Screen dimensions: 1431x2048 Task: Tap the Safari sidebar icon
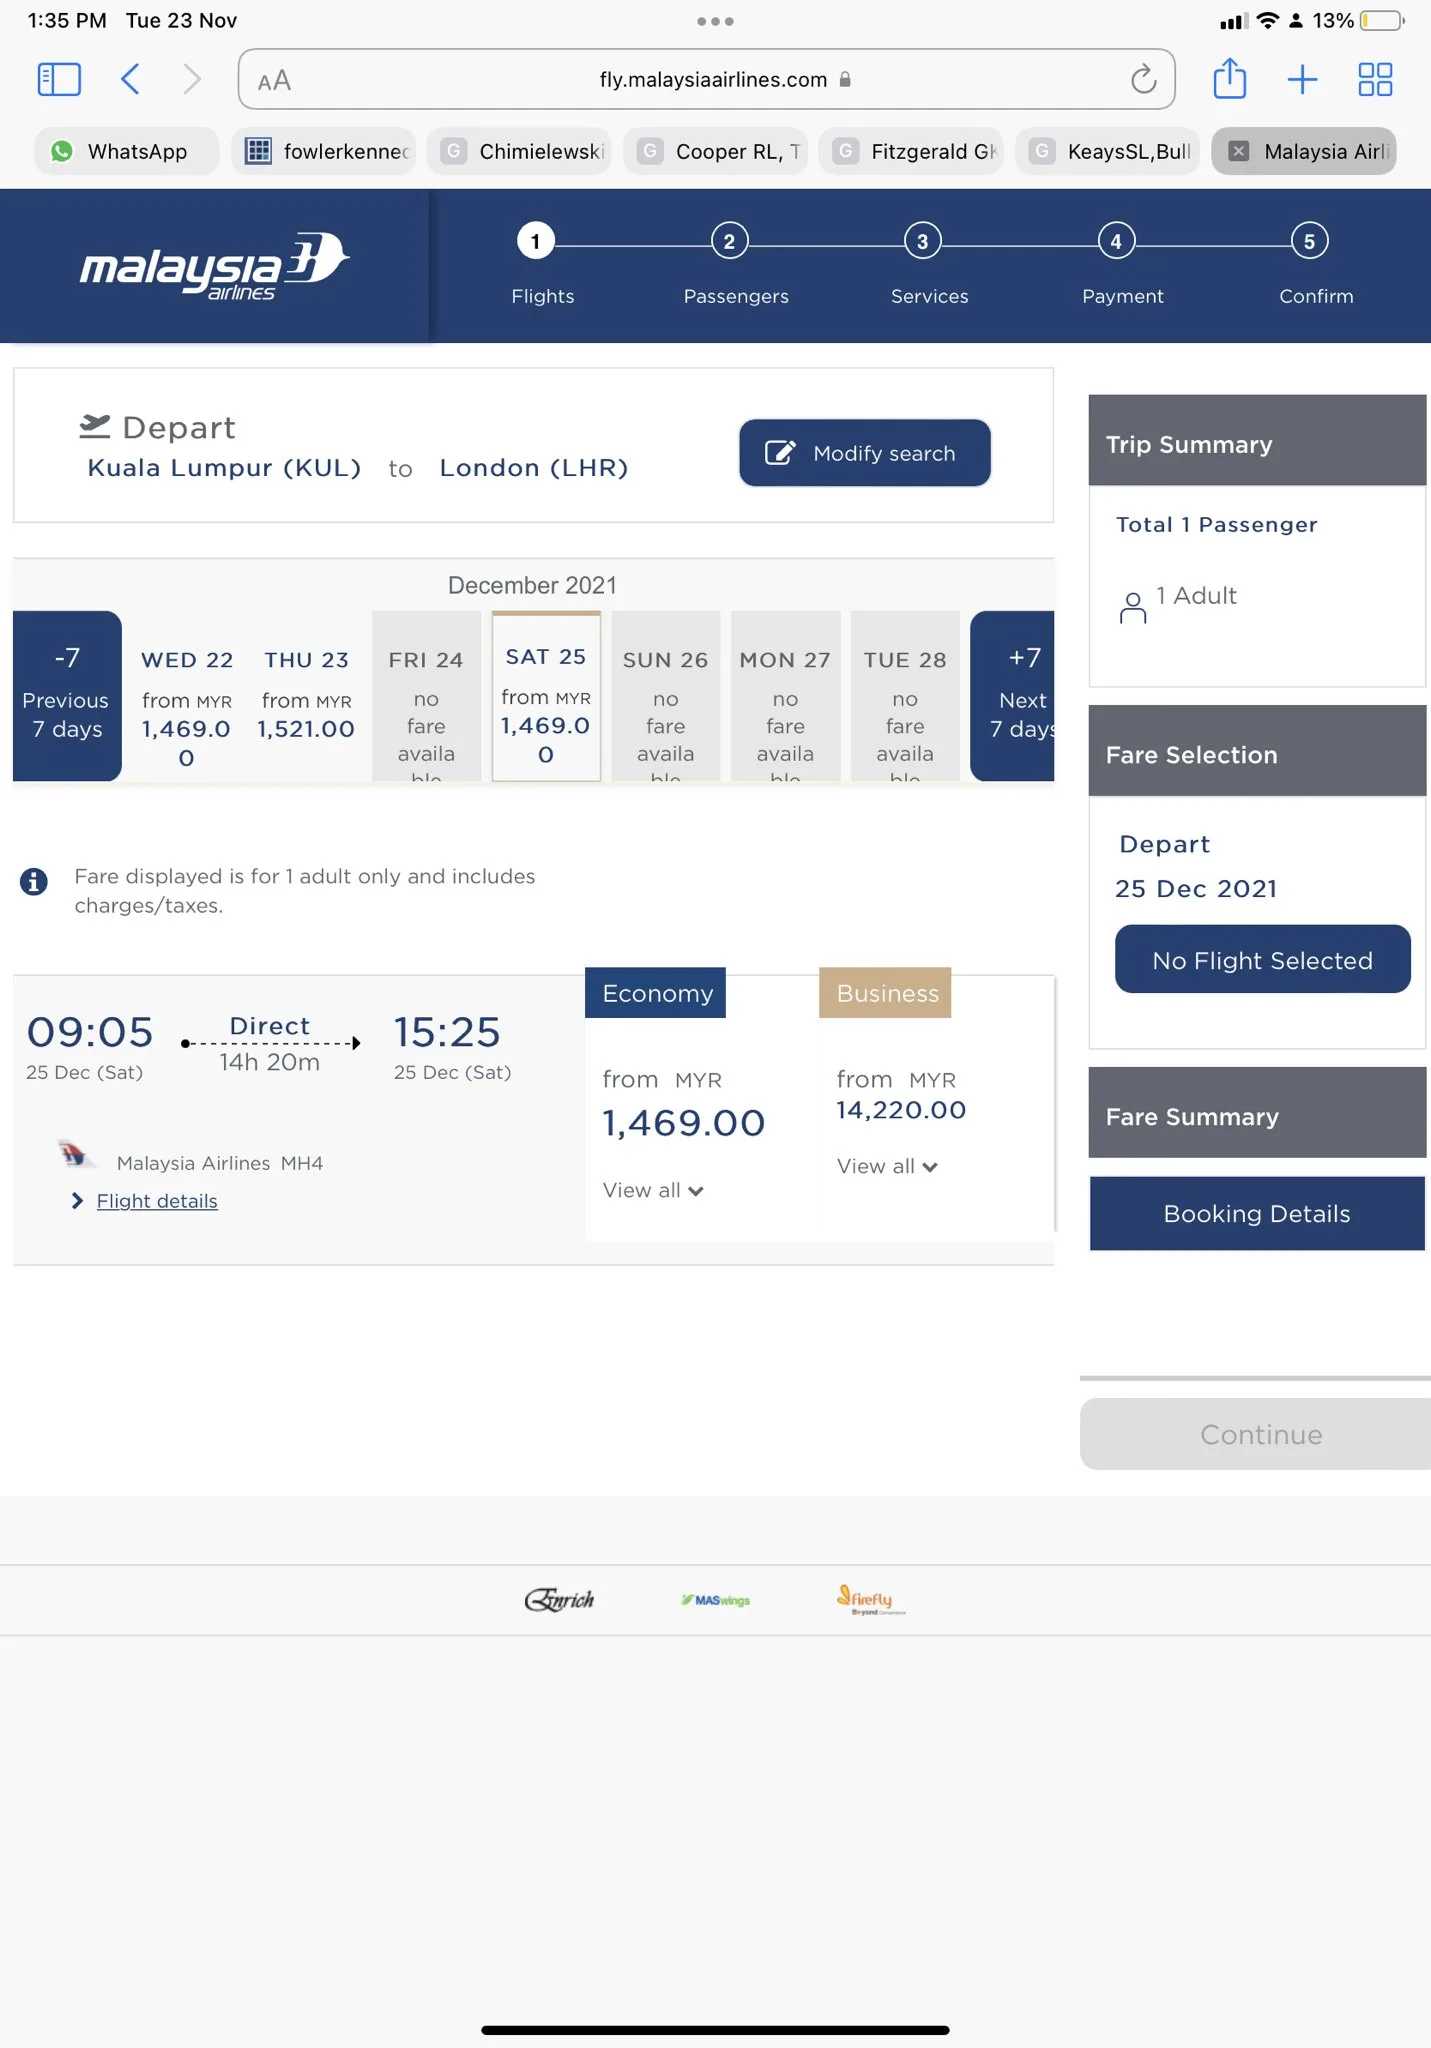[59, 79]
